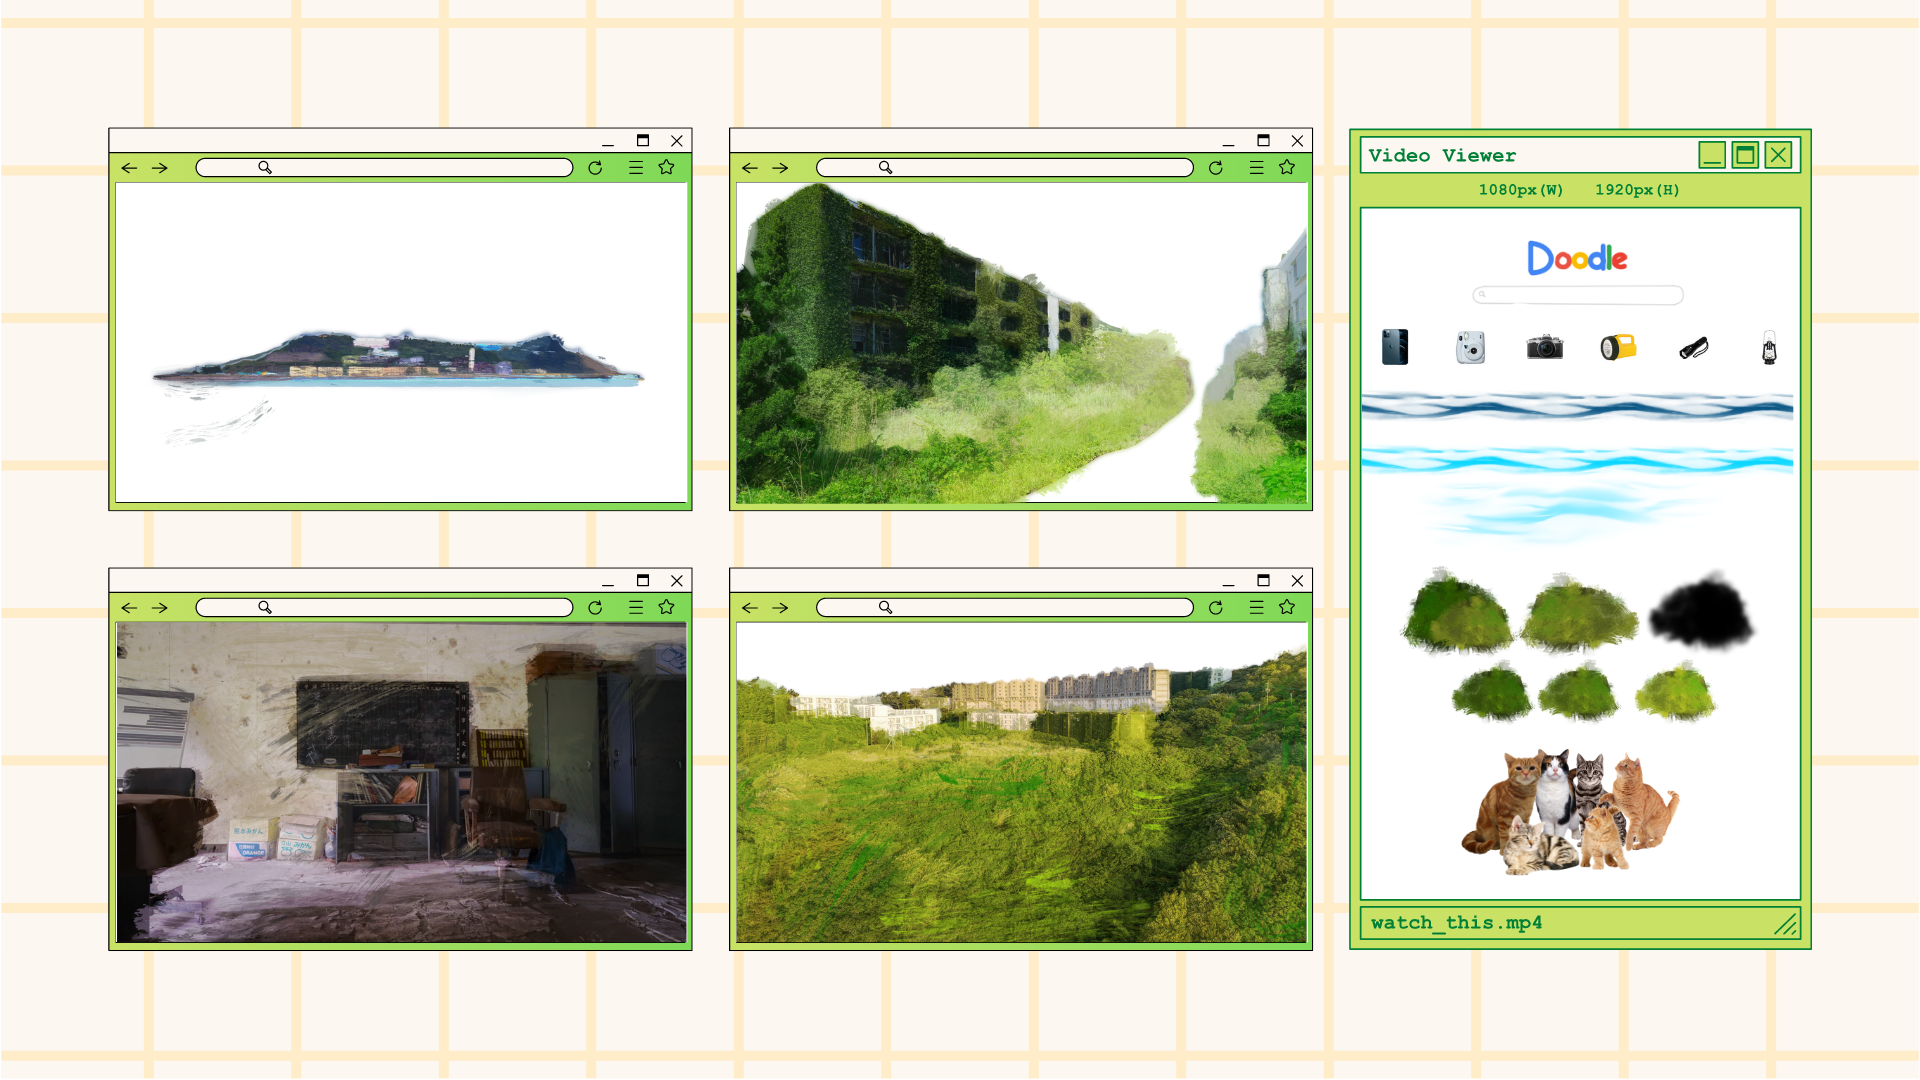Click reload icon in overgrown building browser
Image resolution: width=1920 pixels, height=1080 pixels.
click(1215, 168)
